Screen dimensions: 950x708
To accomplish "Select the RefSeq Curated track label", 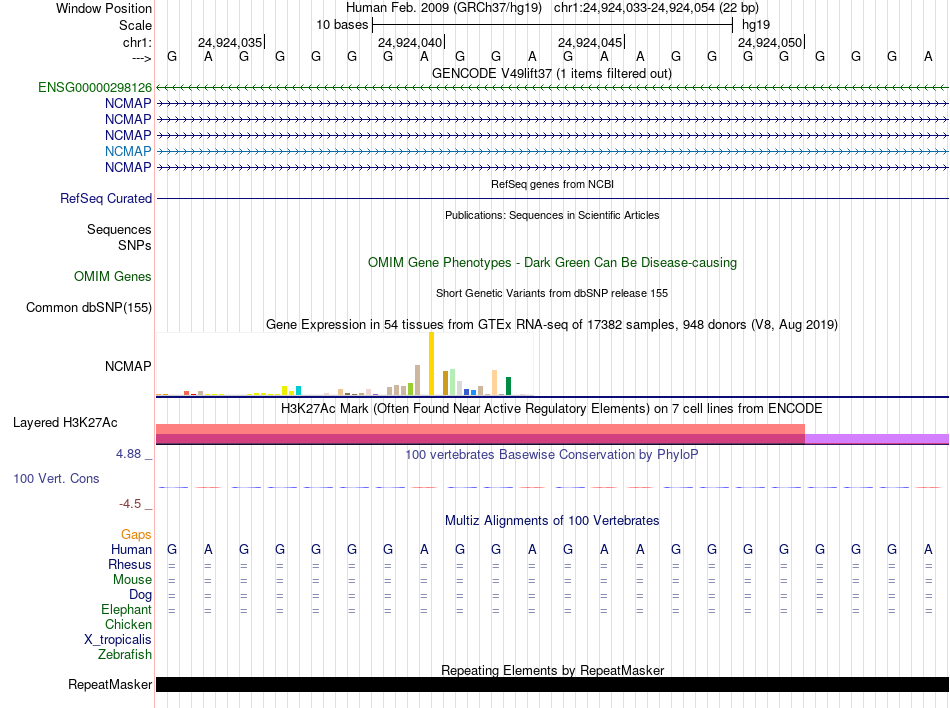I will (106, 199).
